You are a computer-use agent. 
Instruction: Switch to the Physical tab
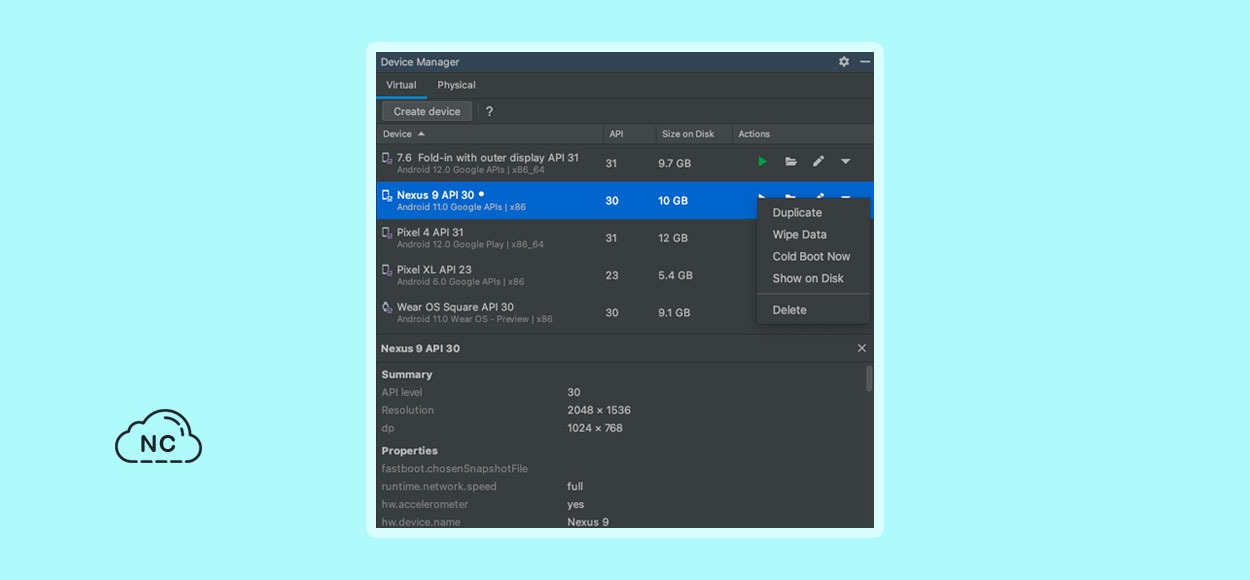456,85
